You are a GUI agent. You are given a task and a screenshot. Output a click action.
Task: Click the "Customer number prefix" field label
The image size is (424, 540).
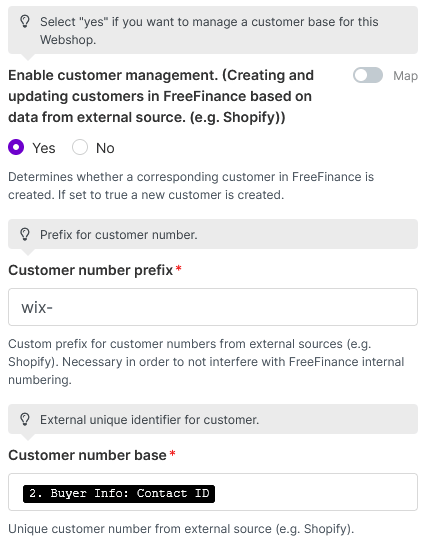[x=91, y=270]
